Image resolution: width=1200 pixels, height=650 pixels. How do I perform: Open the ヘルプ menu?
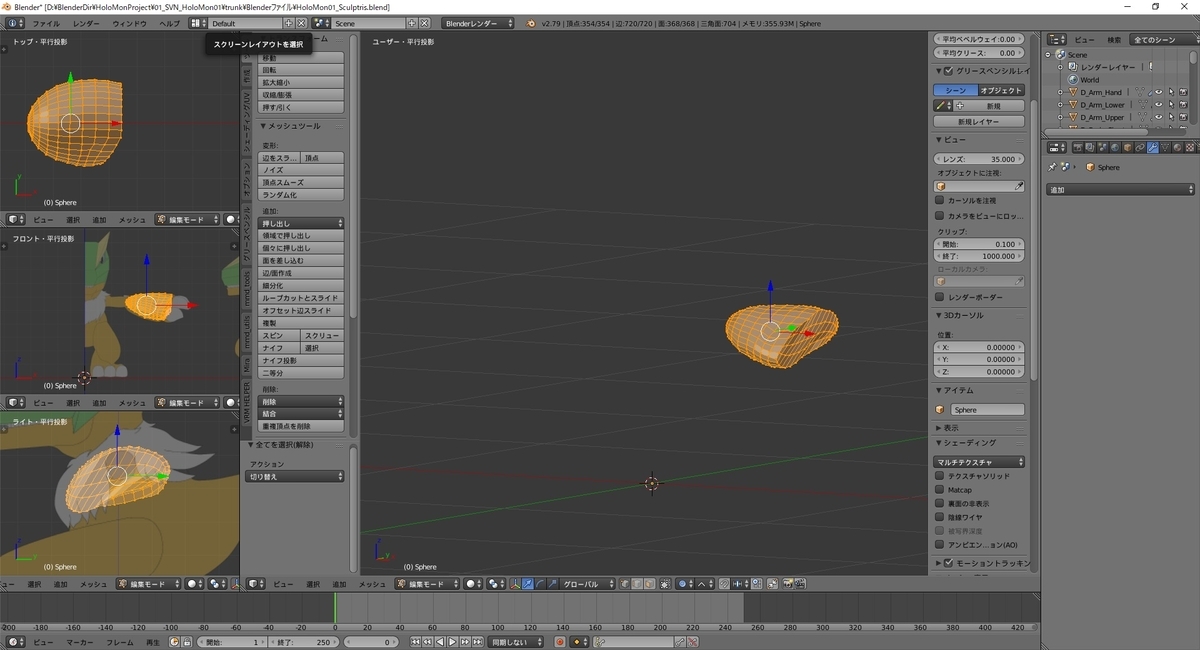tap(170, 22)
